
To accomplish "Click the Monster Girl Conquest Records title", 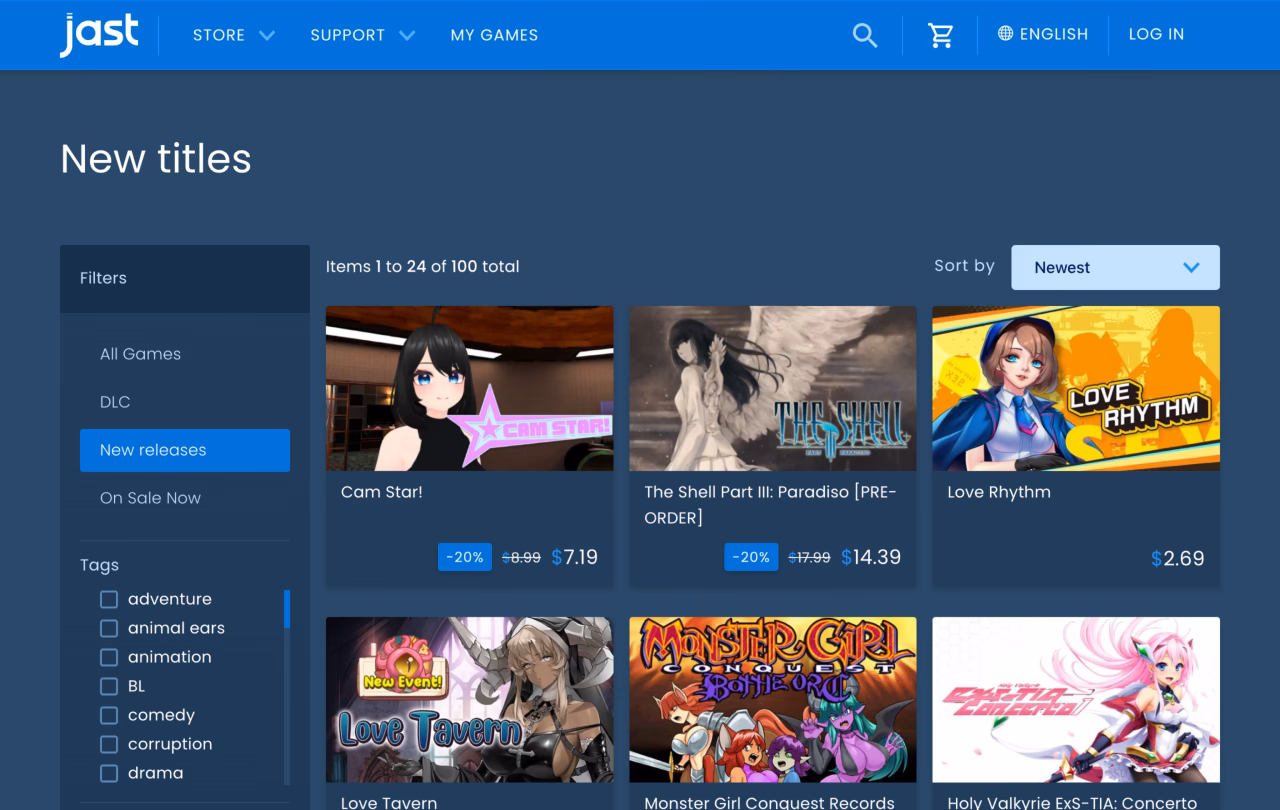I will tap(769, 802).
